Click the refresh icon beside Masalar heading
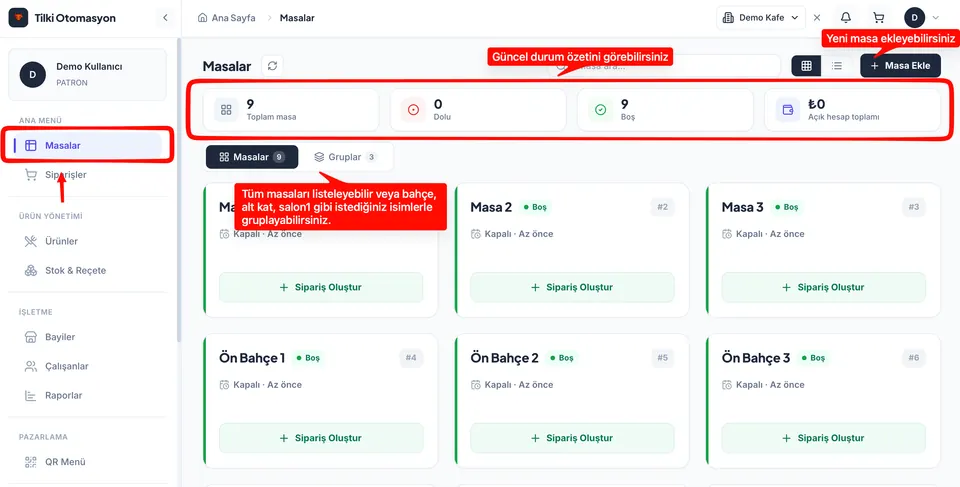The height and width of the screenshot is (487, 960). click(272, 66)
